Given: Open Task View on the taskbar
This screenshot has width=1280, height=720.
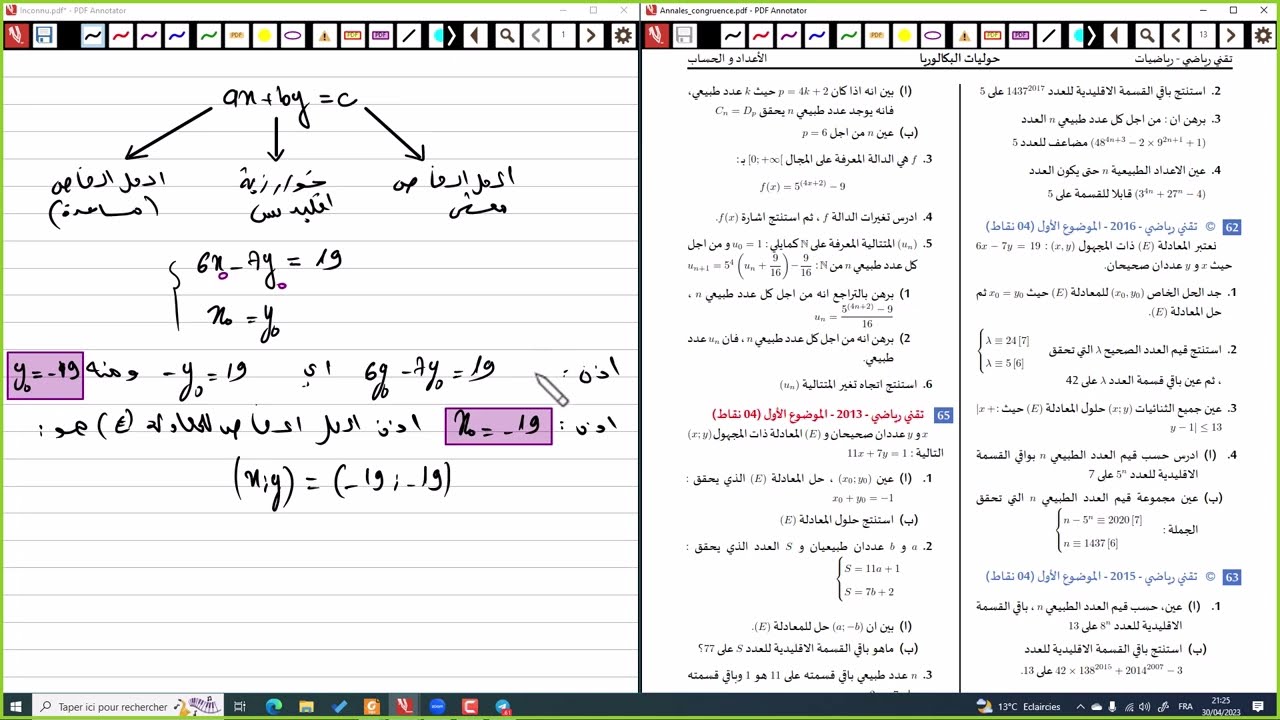Looking at the screenshot, I should coord(240,707).
